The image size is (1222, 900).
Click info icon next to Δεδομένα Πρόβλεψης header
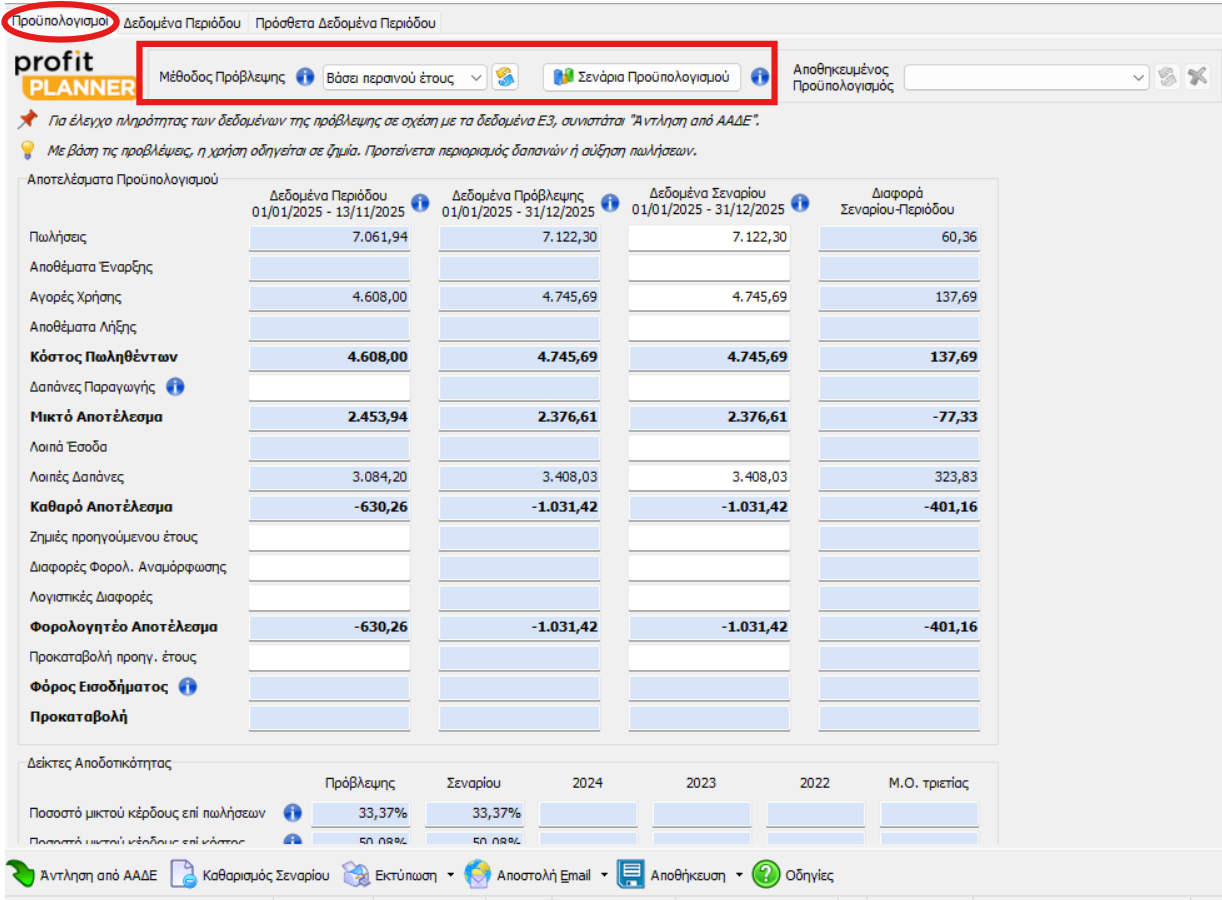(x=610, y=203)
